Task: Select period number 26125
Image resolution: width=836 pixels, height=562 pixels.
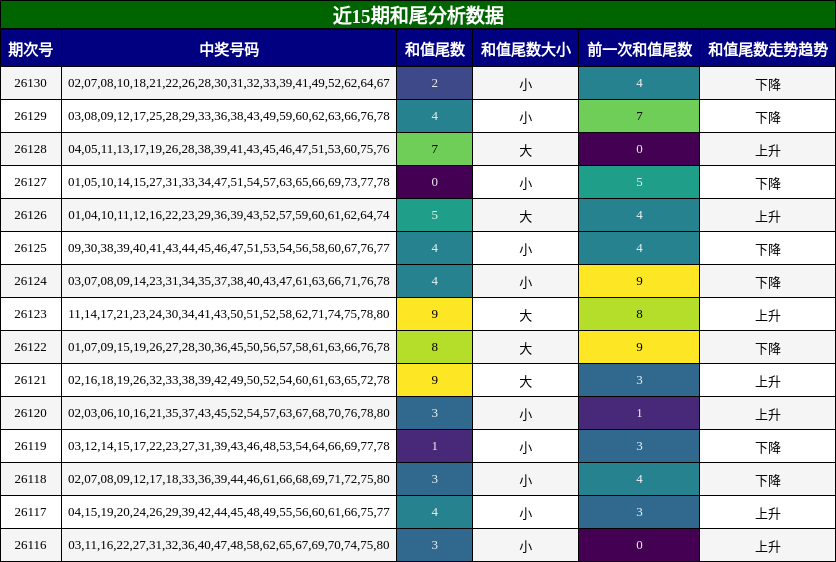Action: pos(31,248)
